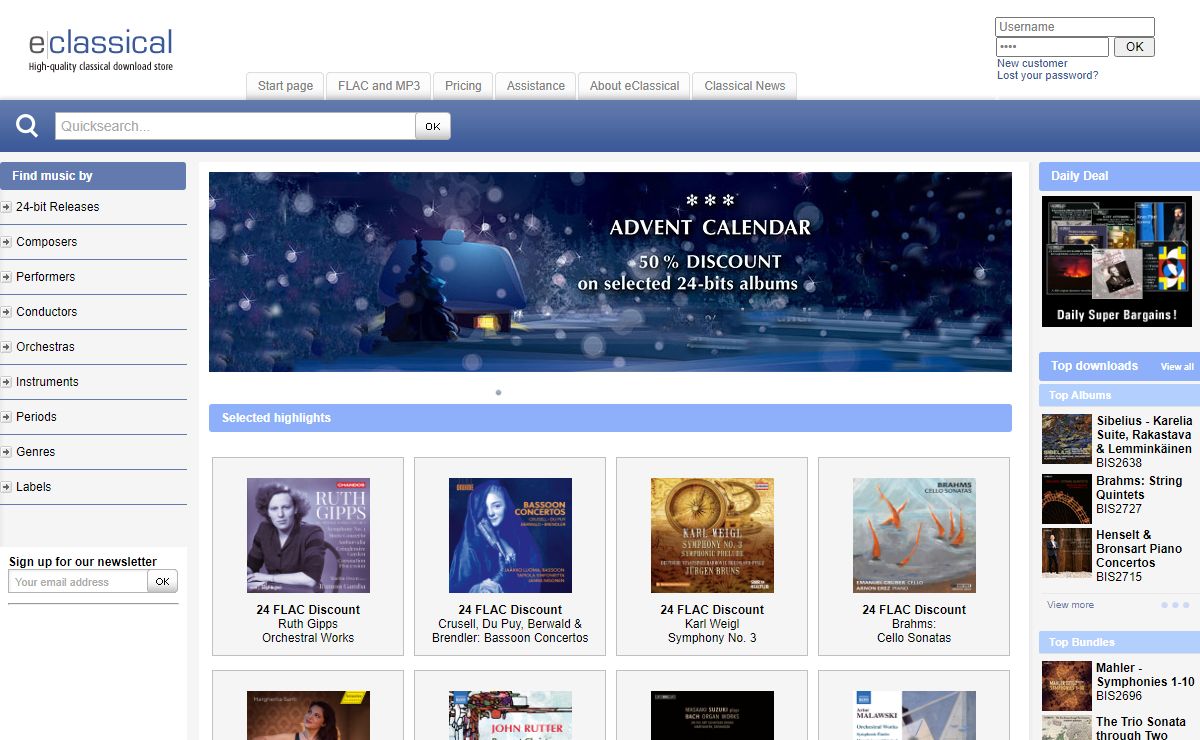Click arrow icon beside Composers
Screen dimensions: 1200x740
pyautogui.click(x=7, y=242)
